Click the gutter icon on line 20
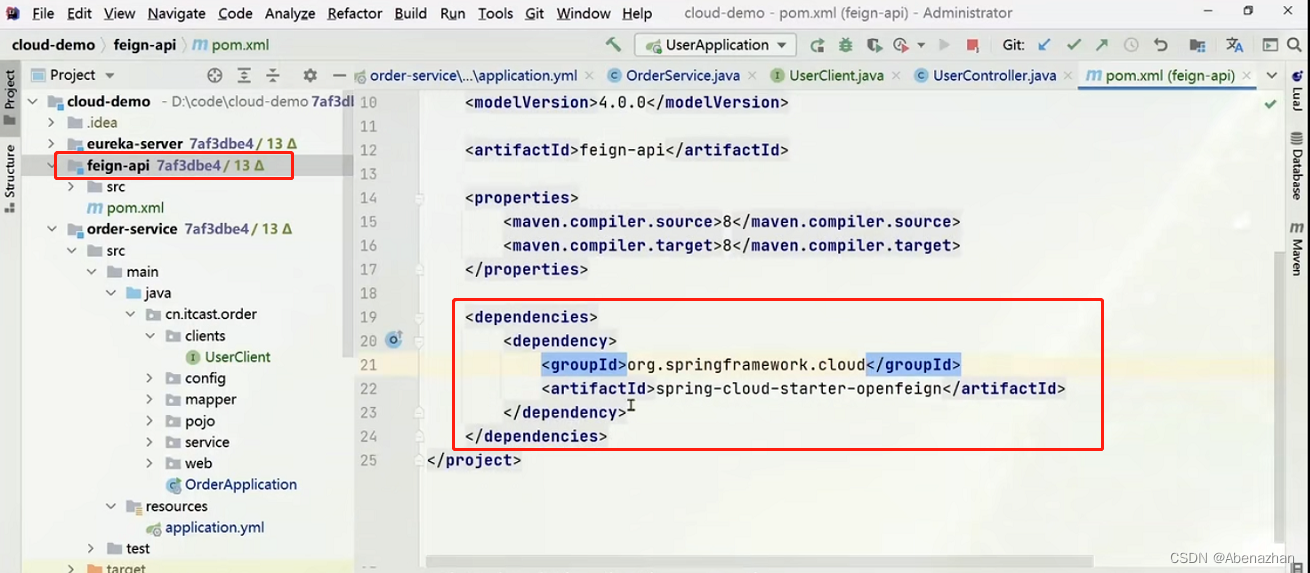This screenshot has height=573, width=1310. 393,340
